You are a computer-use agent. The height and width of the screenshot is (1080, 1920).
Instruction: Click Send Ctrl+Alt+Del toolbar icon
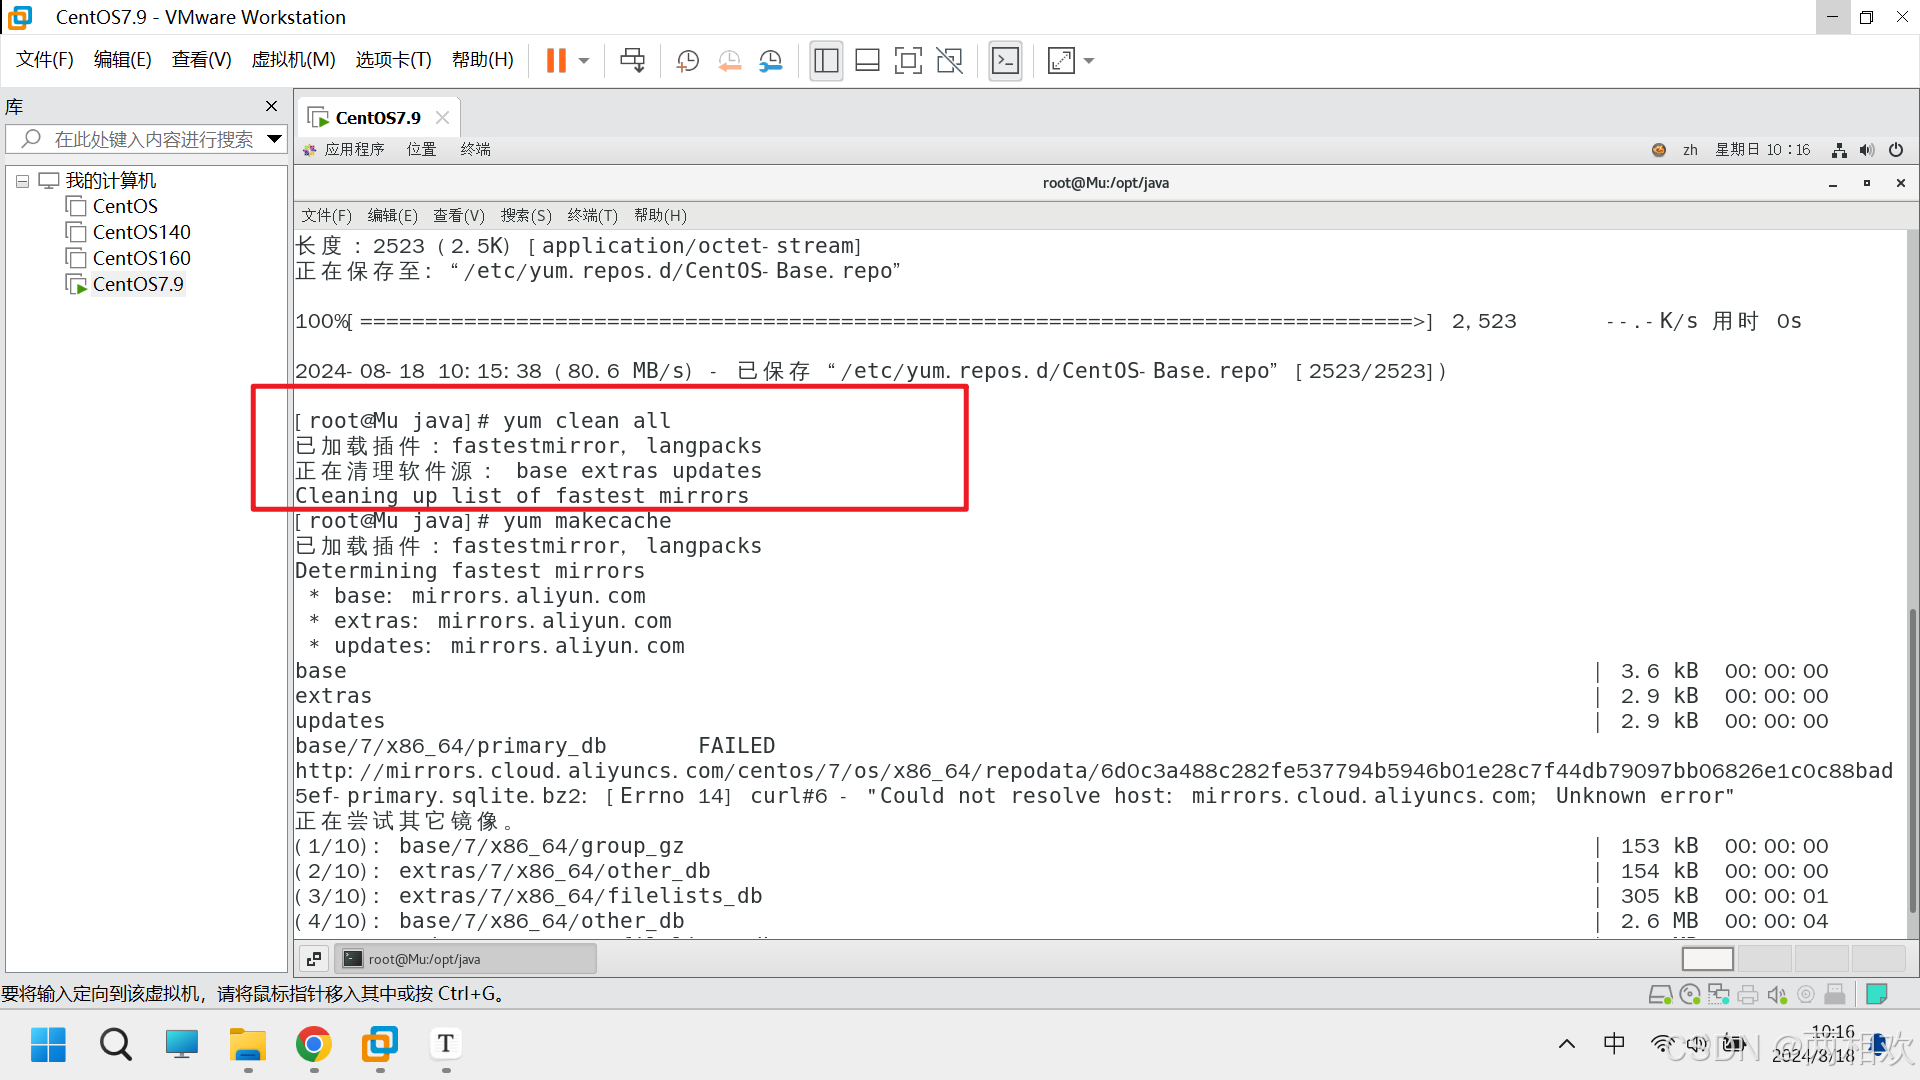coord(632,61)
